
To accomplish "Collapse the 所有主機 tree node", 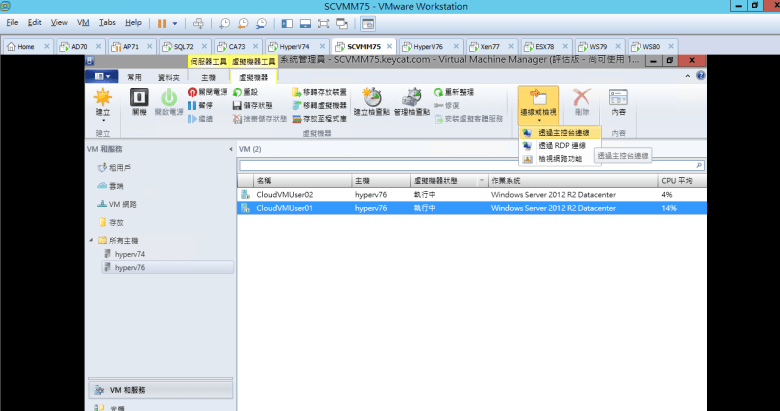I will (91, 241).
